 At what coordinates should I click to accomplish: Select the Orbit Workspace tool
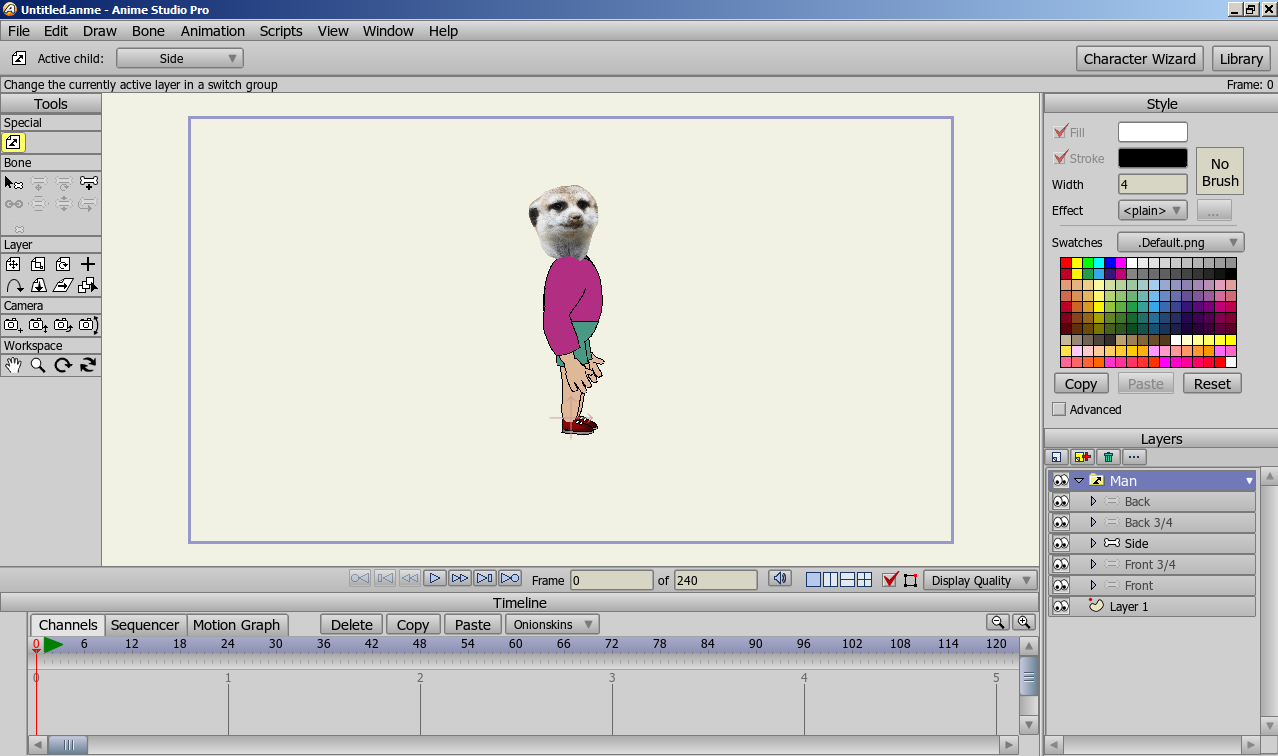pyautogui.click(x=88, y=366)
